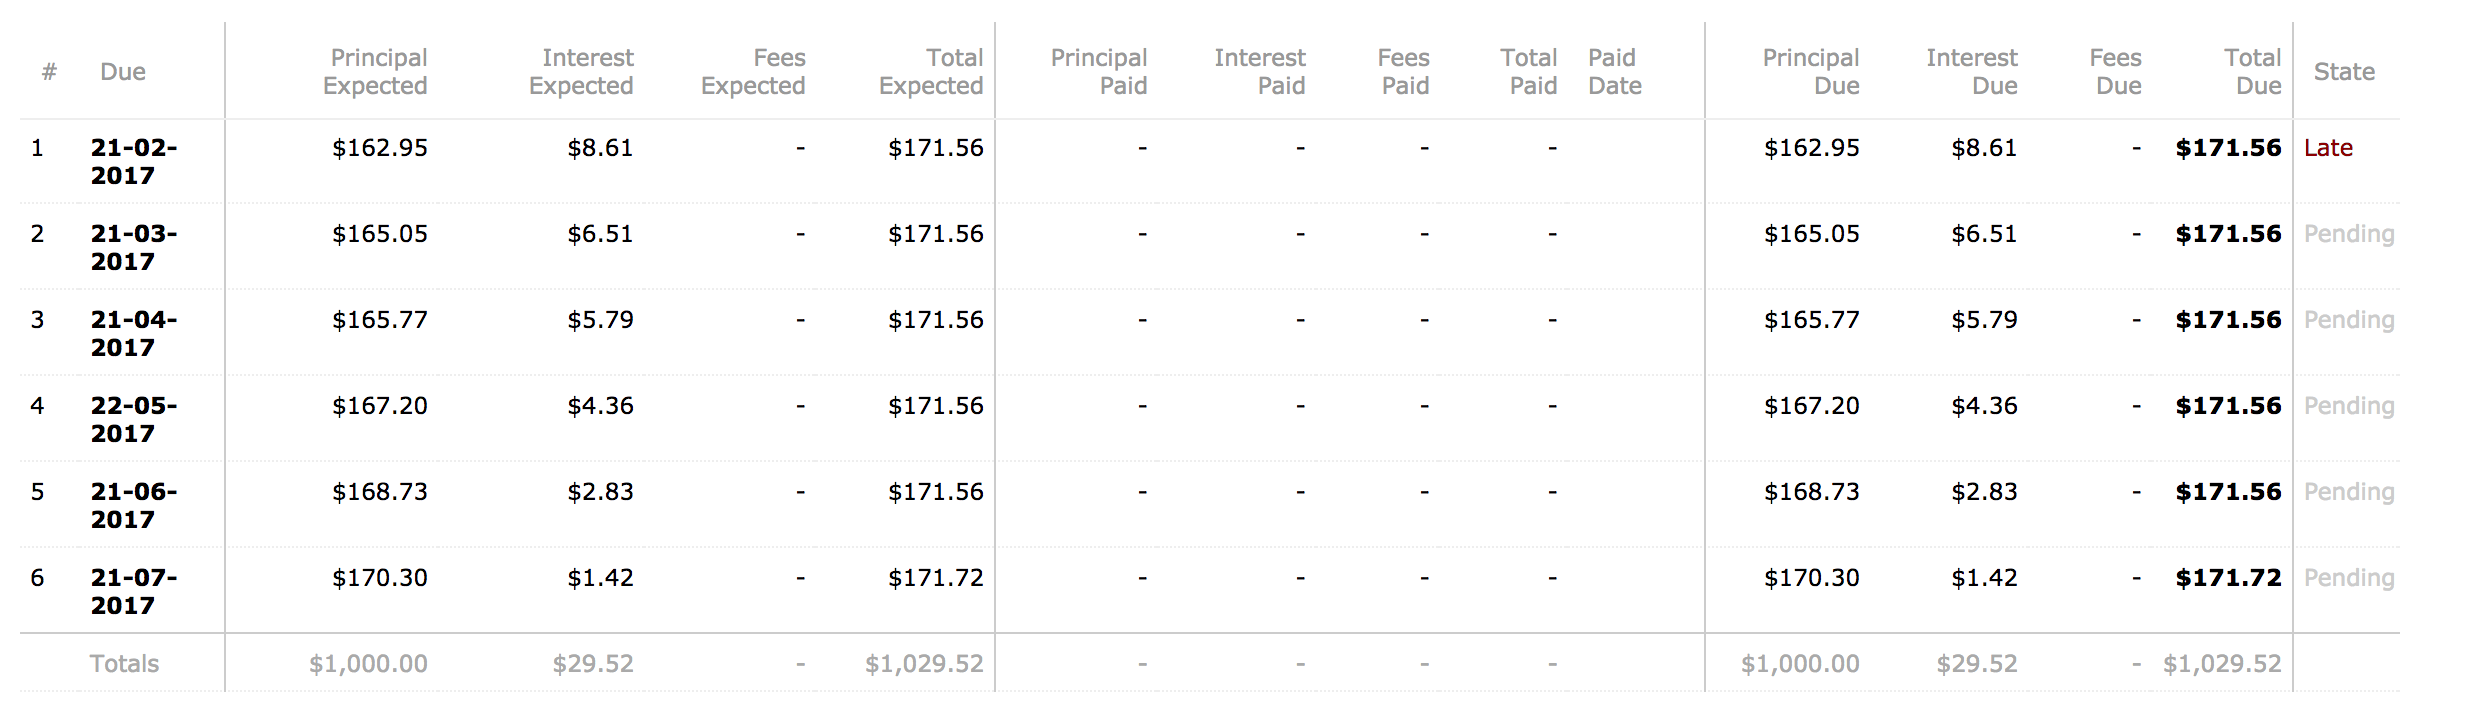Screen dimensions: 2486x726
Task: Click the Interest Expected column header
Action: [x=582, y=72]
